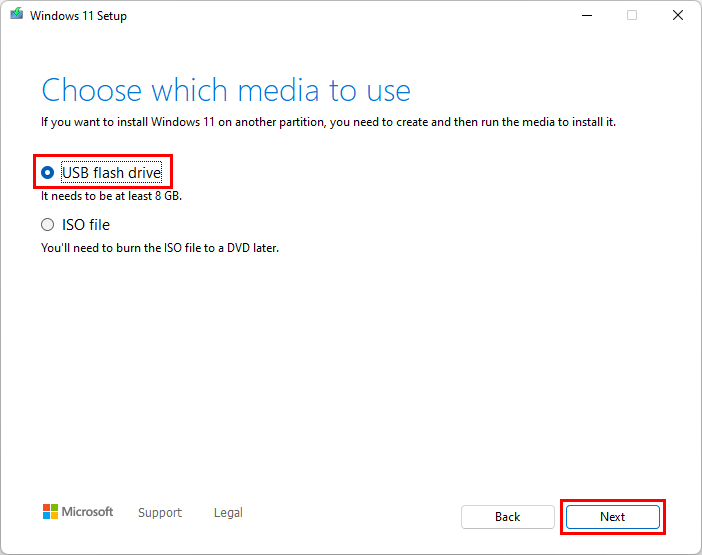The width and height of the screenshot is (702, 555).
Task: Open the Support link
Action: [160, 513]
